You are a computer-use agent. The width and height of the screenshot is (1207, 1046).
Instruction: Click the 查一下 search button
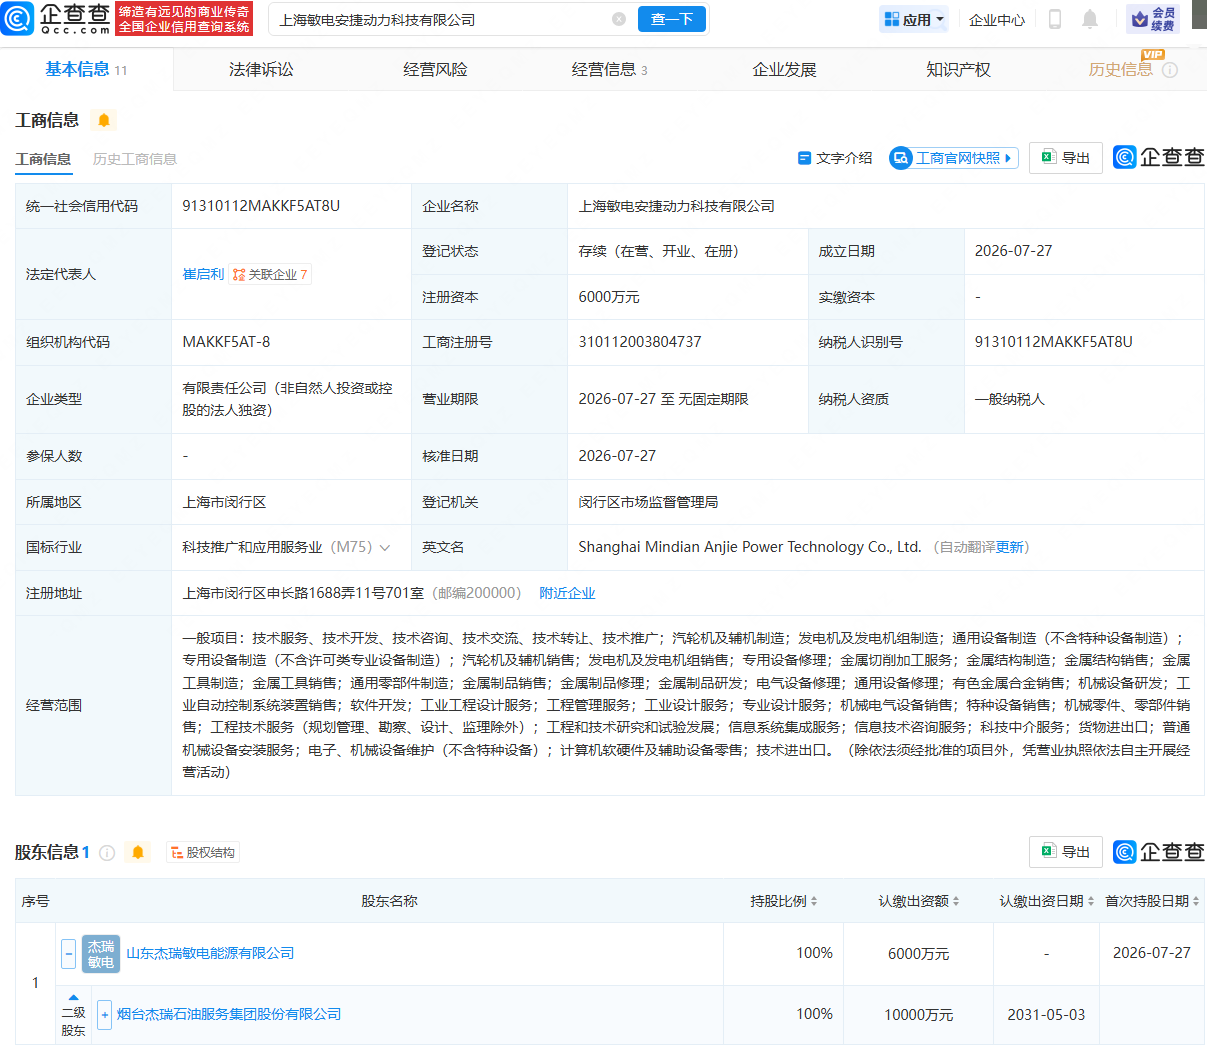pyautogui.click(x=672, y=19)
